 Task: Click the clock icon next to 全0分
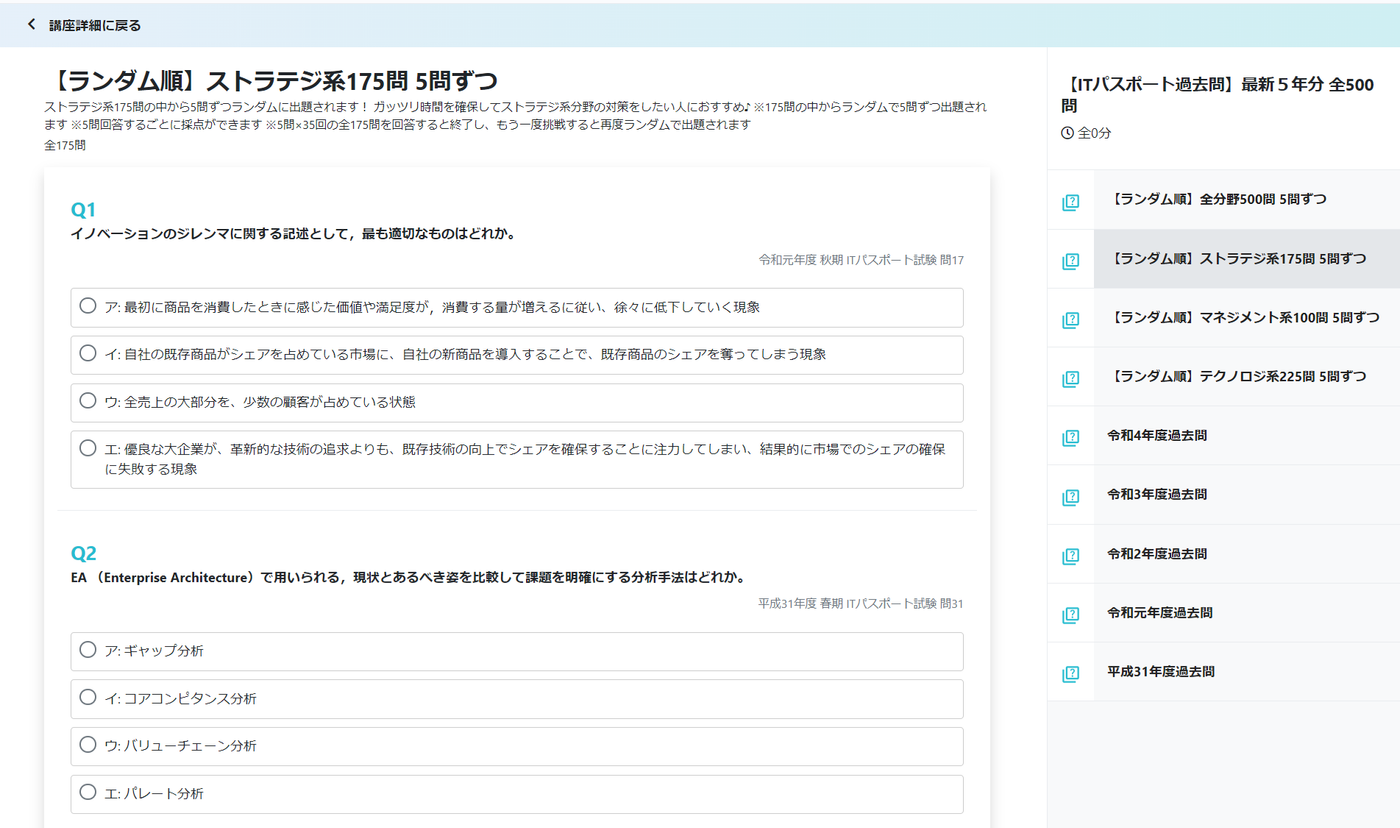coord(1067,133)
